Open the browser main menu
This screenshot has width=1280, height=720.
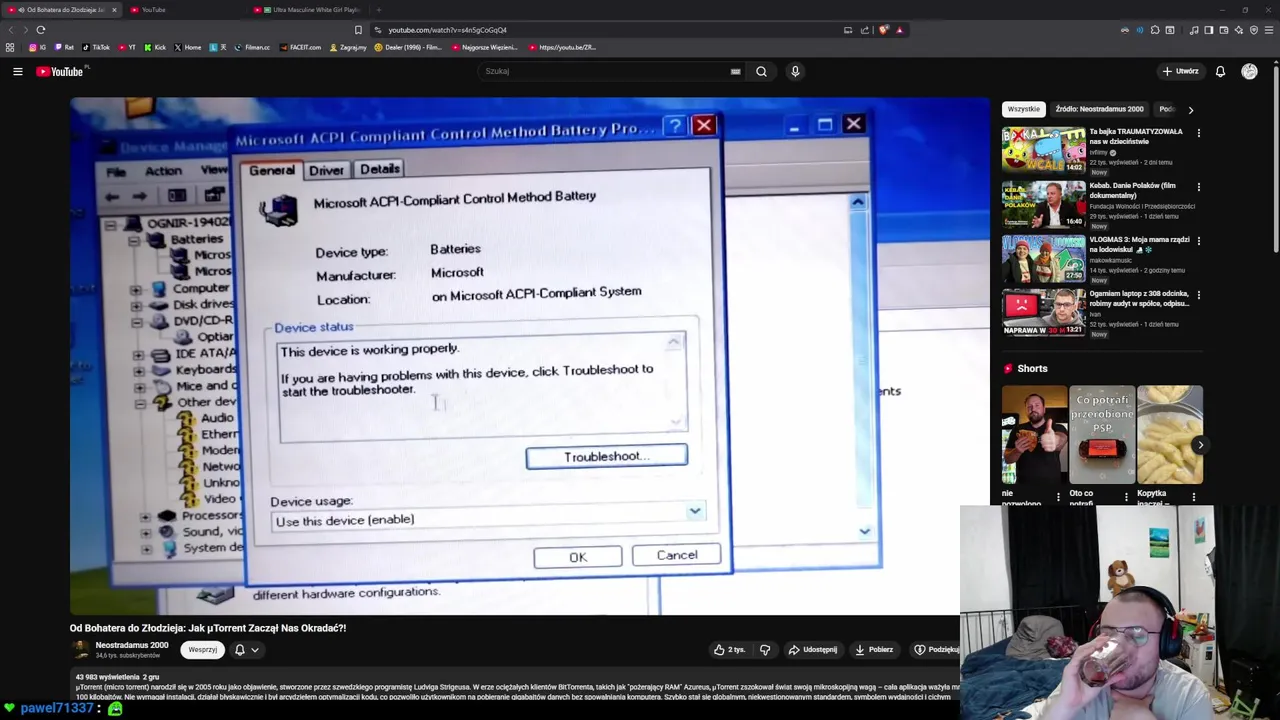pos(1268,30)
